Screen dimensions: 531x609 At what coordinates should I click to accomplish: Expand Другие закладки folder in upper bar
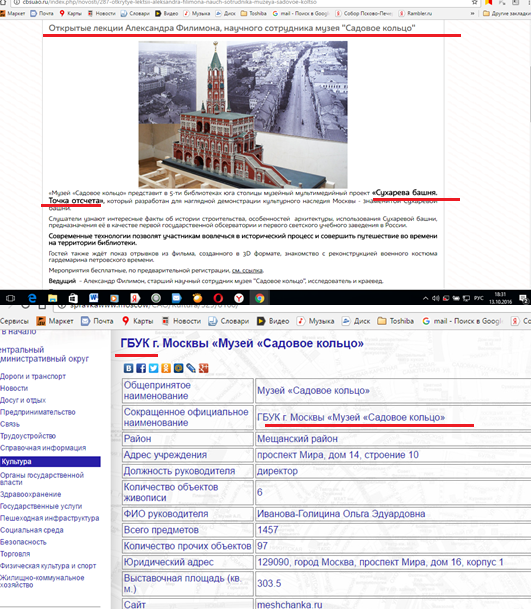507,13
